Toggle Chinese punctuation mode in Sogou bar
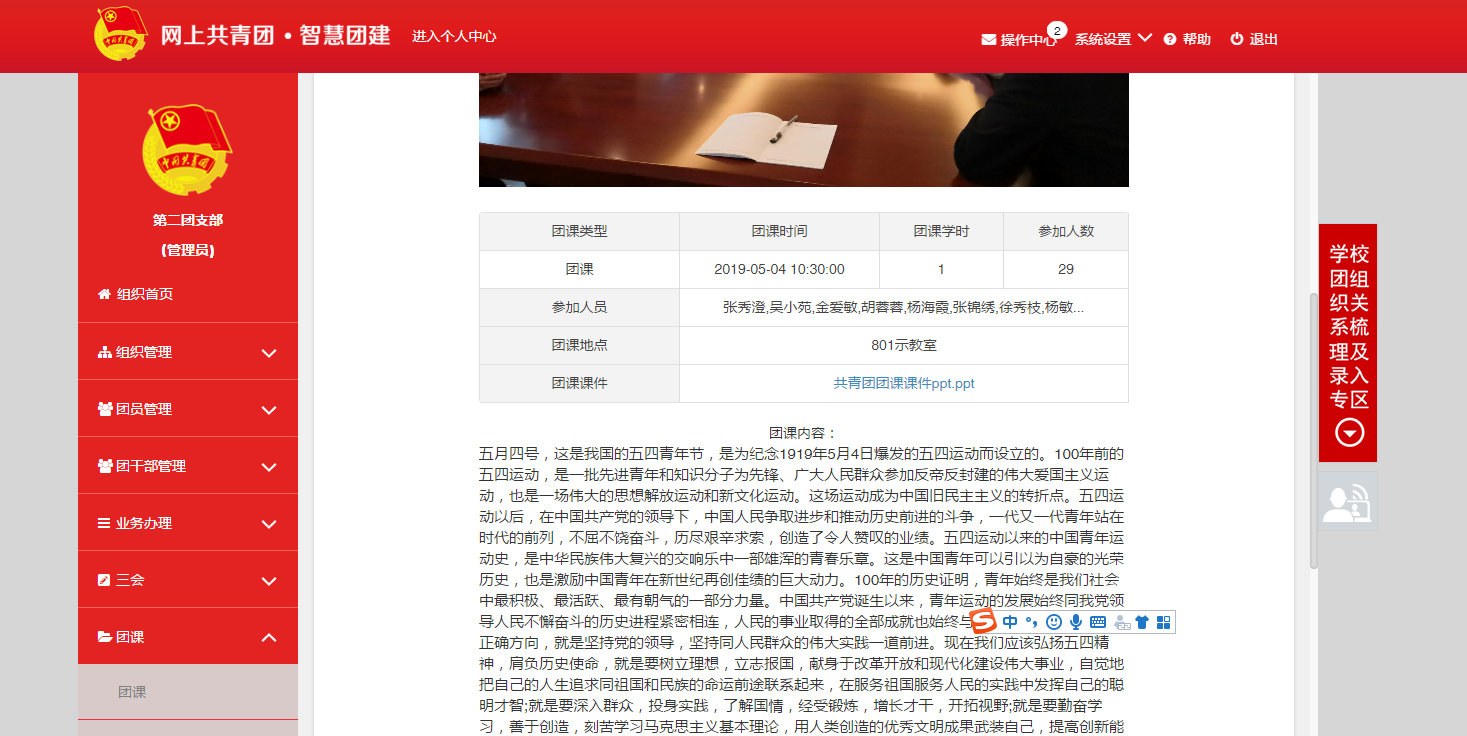The image size is (1467, 736). coord(1031,622)
